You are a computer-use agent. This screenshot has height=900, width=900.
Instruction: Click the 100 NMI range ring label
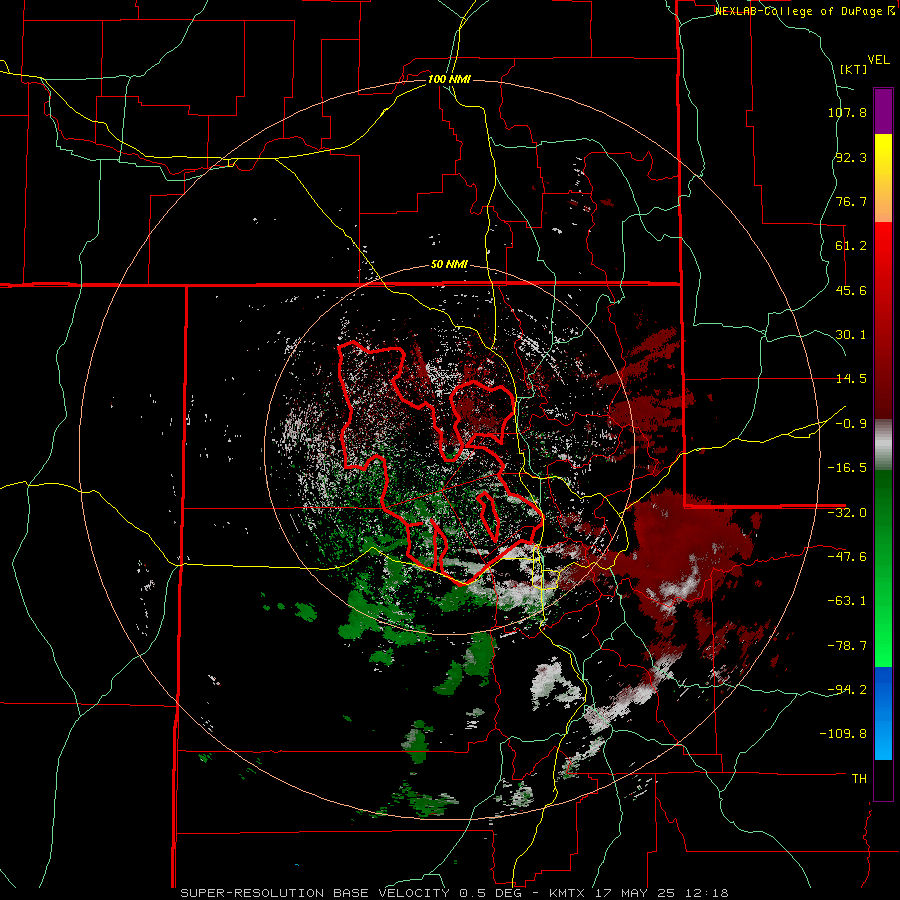coord(449,79)
